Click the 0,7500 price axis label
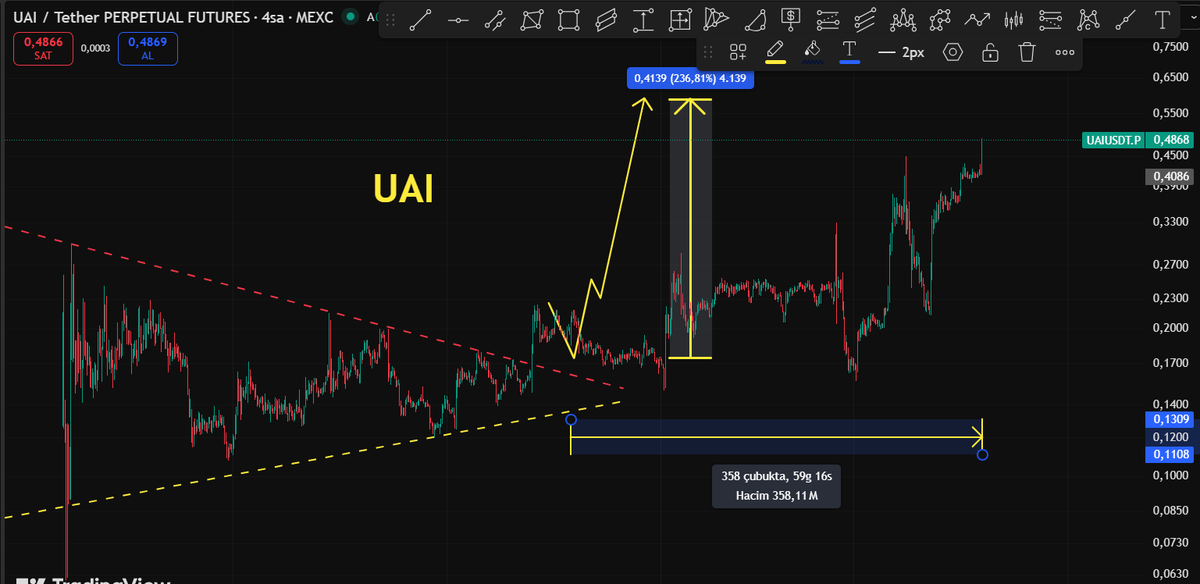1200x584 pixels. tap(1170, 47)
